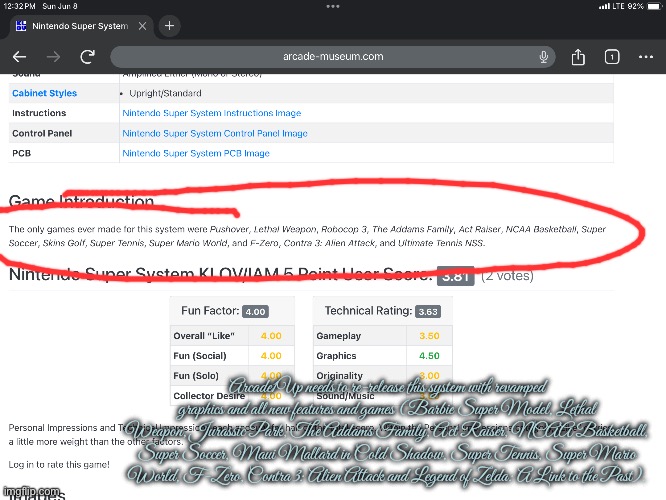Click the Graphics 4.50 value
The width and height of the screenshot is (666, 500).
429,356
